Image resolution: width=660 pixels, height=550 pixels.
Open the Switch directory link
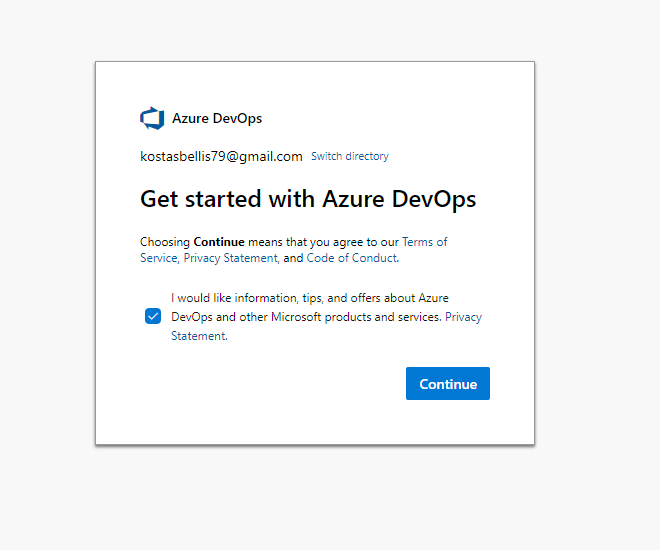tap(350, 156)
